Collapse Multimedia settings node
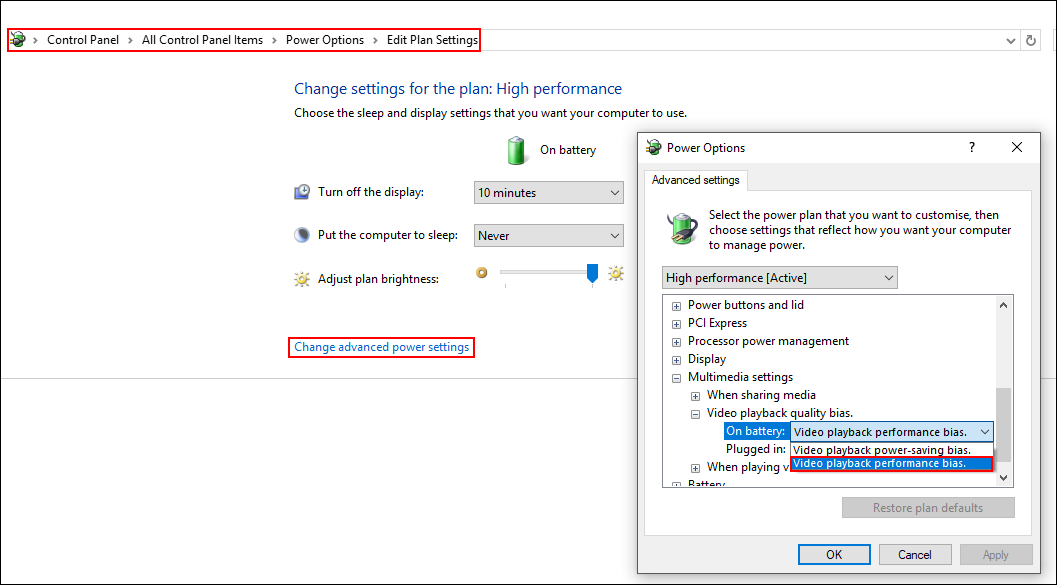Screen dimensions: 1057x585 click(x=676, y=379)
